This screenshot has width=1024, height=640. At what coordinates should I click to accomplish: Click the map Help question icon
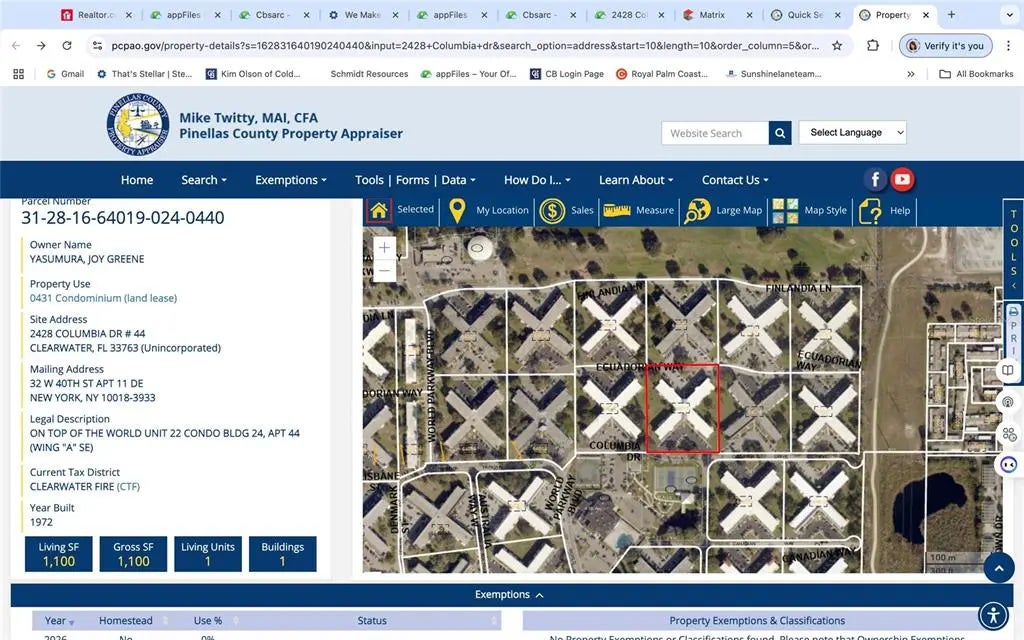870,211
